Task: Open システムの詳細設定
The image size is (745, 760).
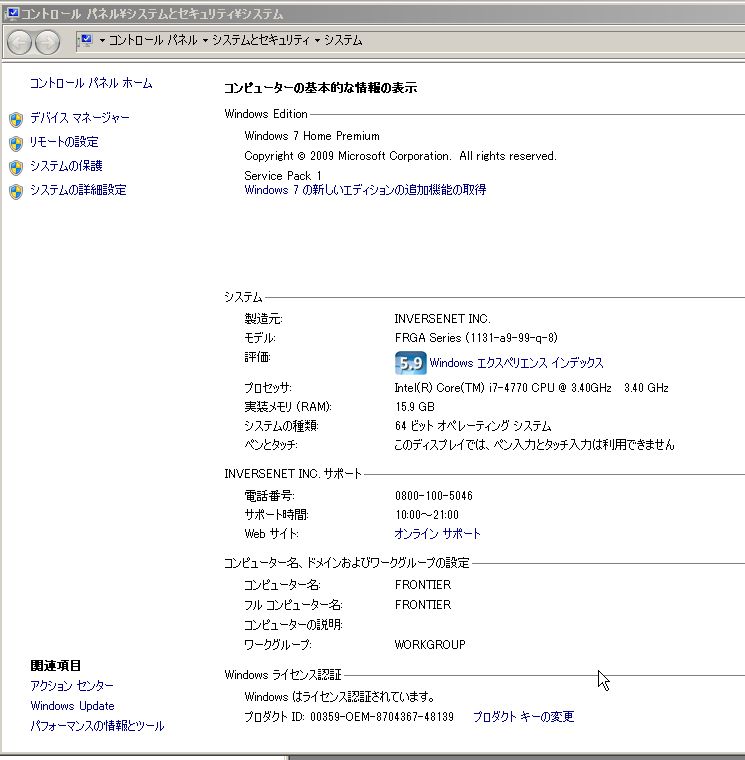Action: [78, 190]
